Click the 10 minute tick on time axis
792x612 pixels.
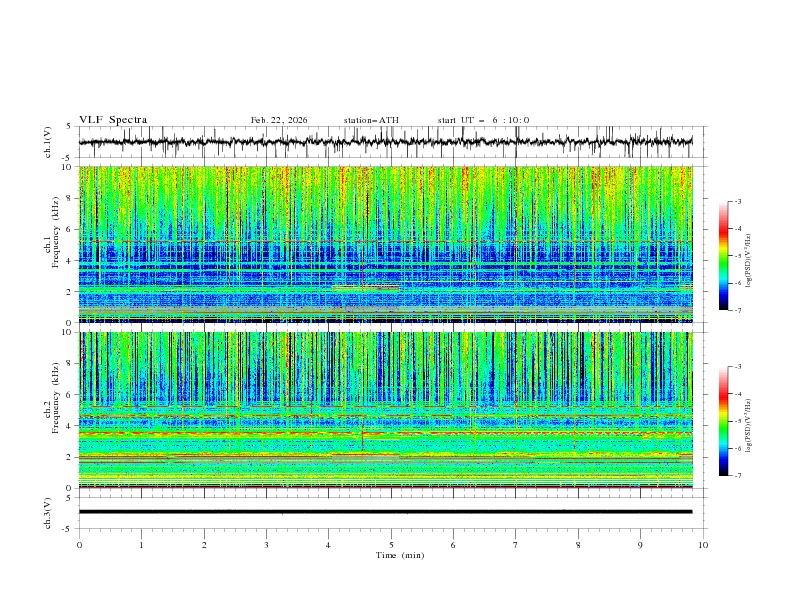pos(703,545)
